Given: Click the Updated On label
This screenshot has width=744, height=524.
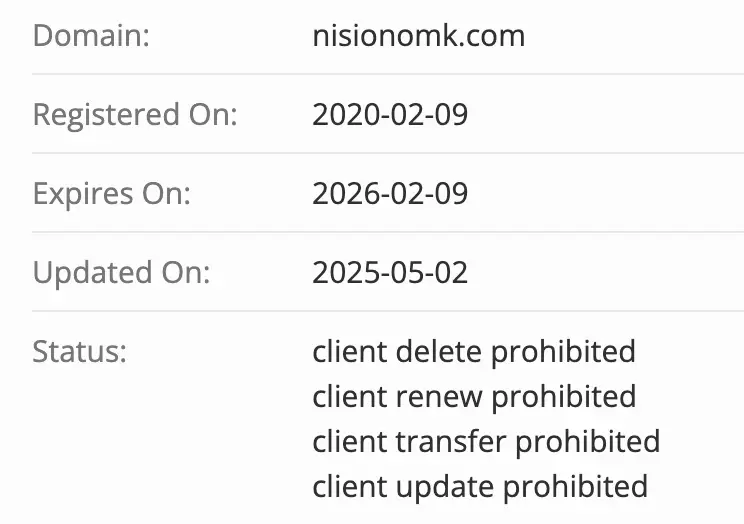Looking at the screenshot, I should 121,272.
